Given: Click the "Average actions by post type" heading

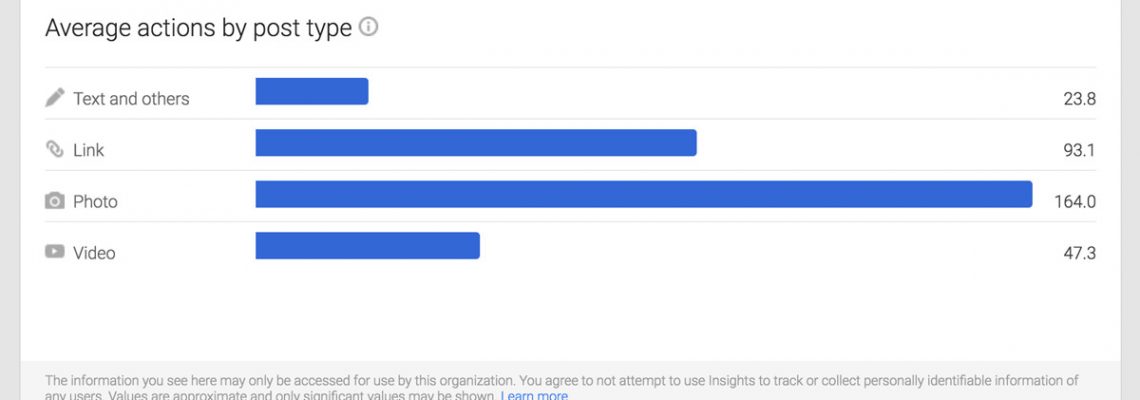Looking at the screenshot, I should point(198,28).
